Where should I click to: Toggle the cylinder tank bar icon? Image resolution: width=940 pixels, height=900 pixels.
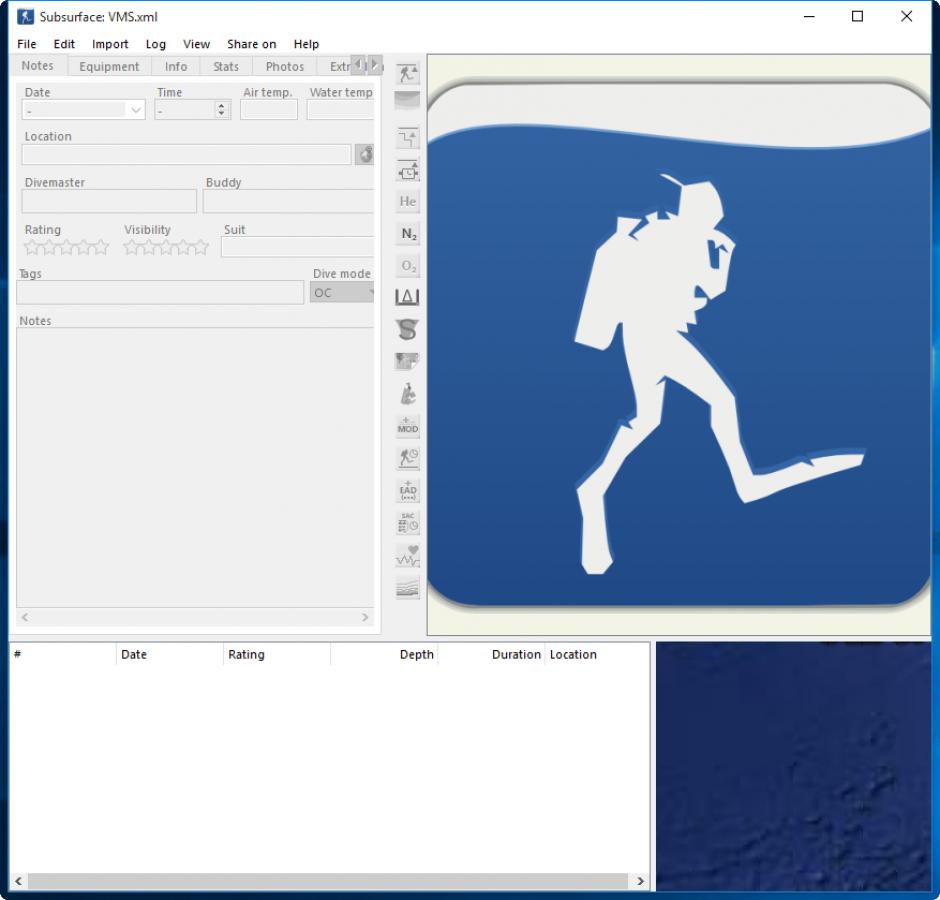pos(408,394)
